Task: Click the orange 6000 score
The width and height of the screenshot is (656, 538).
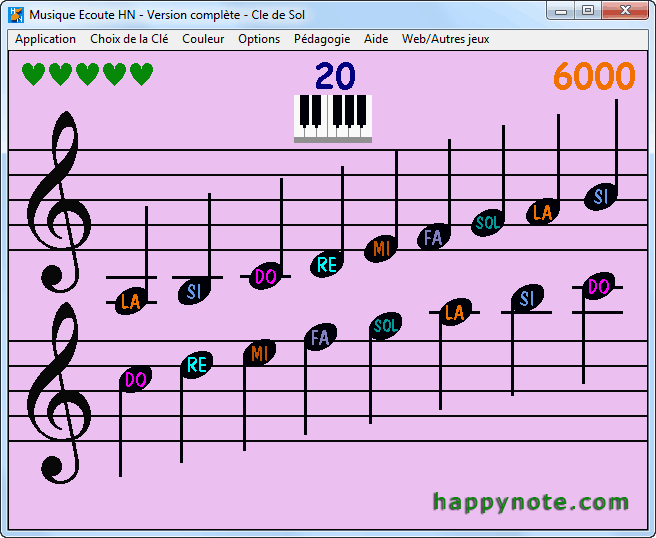Action: click(x=594, y=76)
